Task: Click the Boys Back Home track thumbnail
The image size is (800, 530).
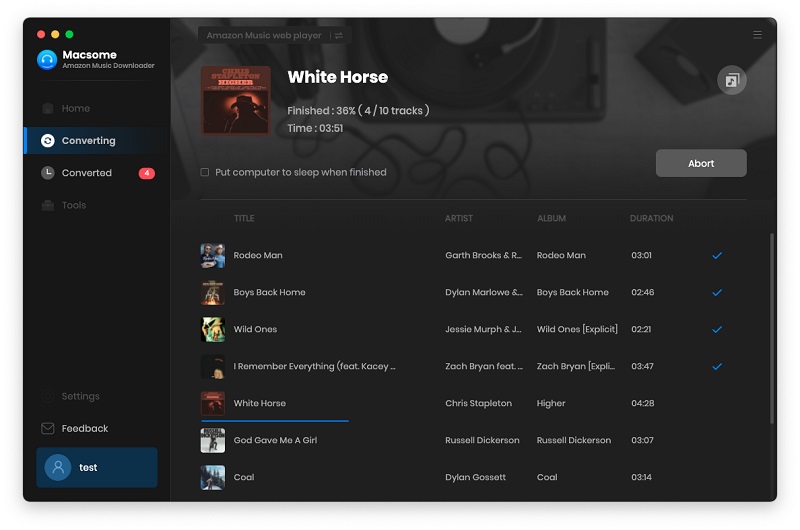Action: (213, 292)
